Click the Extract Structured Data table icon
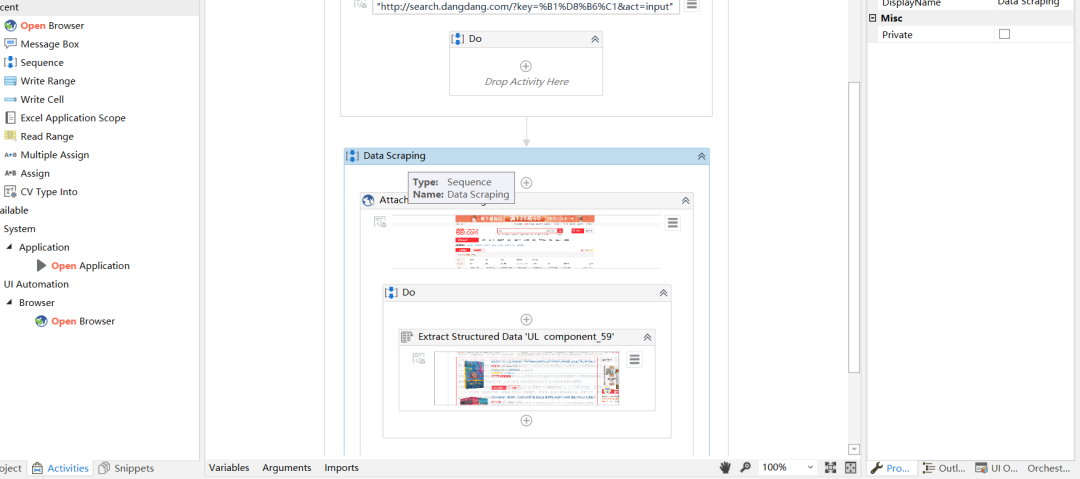Image resolution: width=1080 pixels, height=479 pixels. 407,337
